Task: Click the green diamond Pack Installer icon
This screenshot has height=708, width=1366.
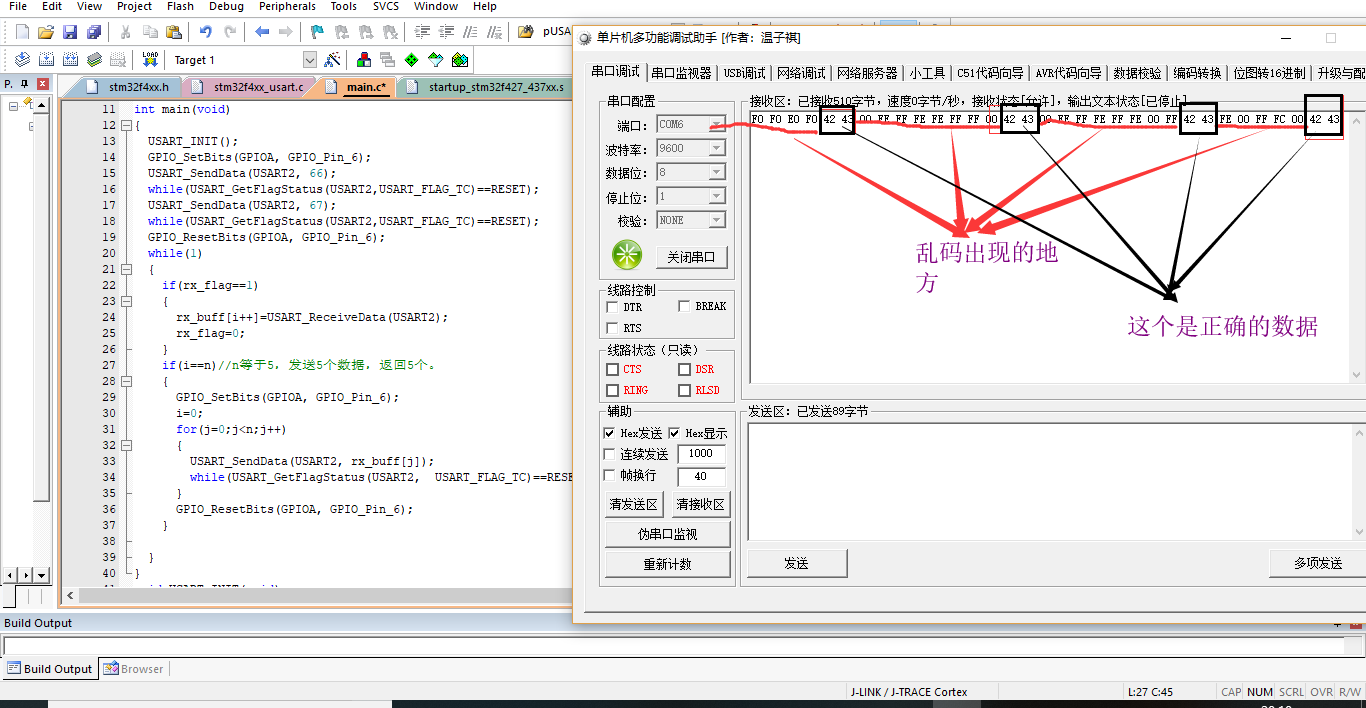Action: [411, 60]
